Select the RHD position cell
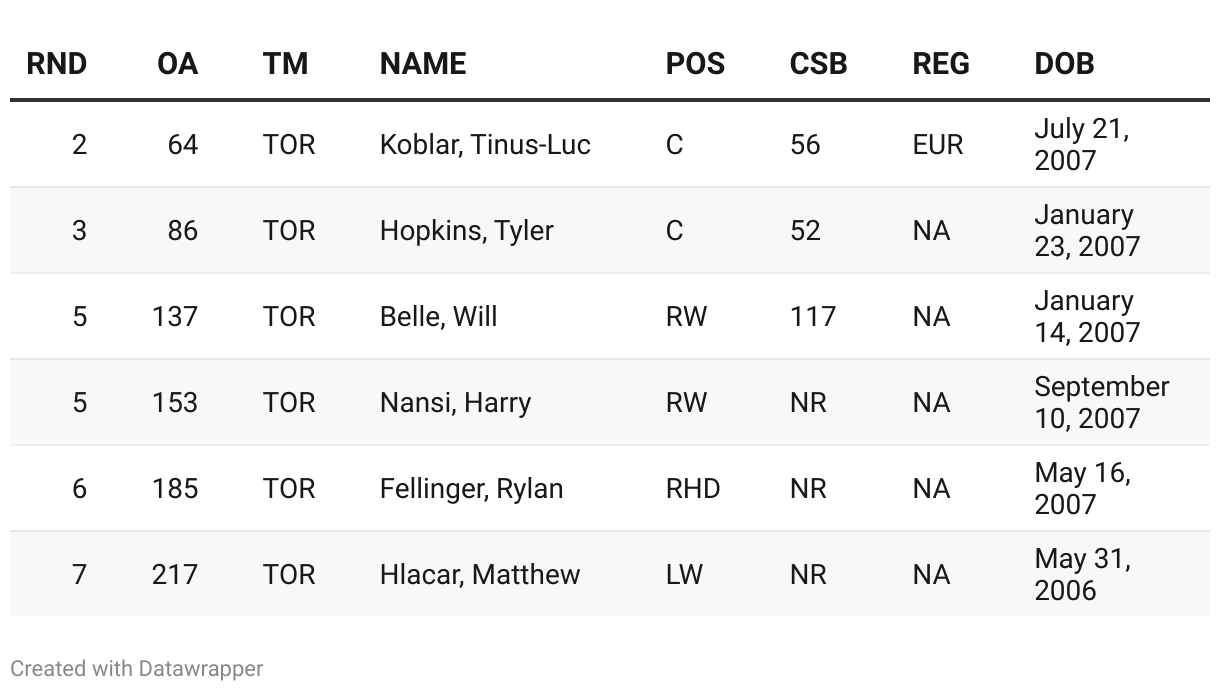Viewport: 1220px width, 692px height. point(693,489)
